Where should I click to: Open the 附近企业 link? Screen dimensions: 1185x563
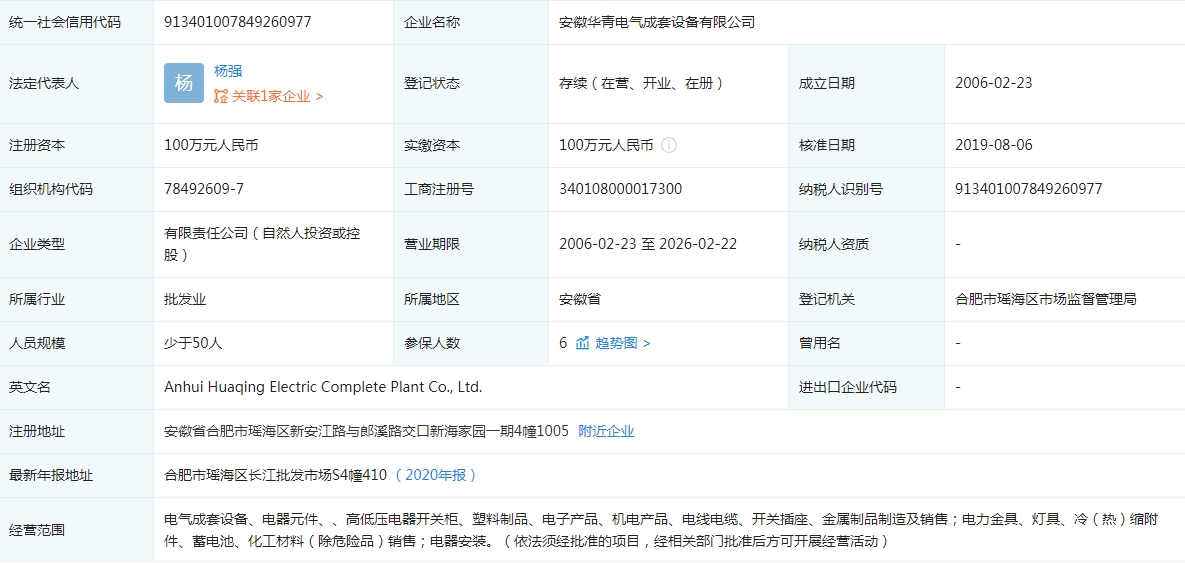[x=606, y=431]
